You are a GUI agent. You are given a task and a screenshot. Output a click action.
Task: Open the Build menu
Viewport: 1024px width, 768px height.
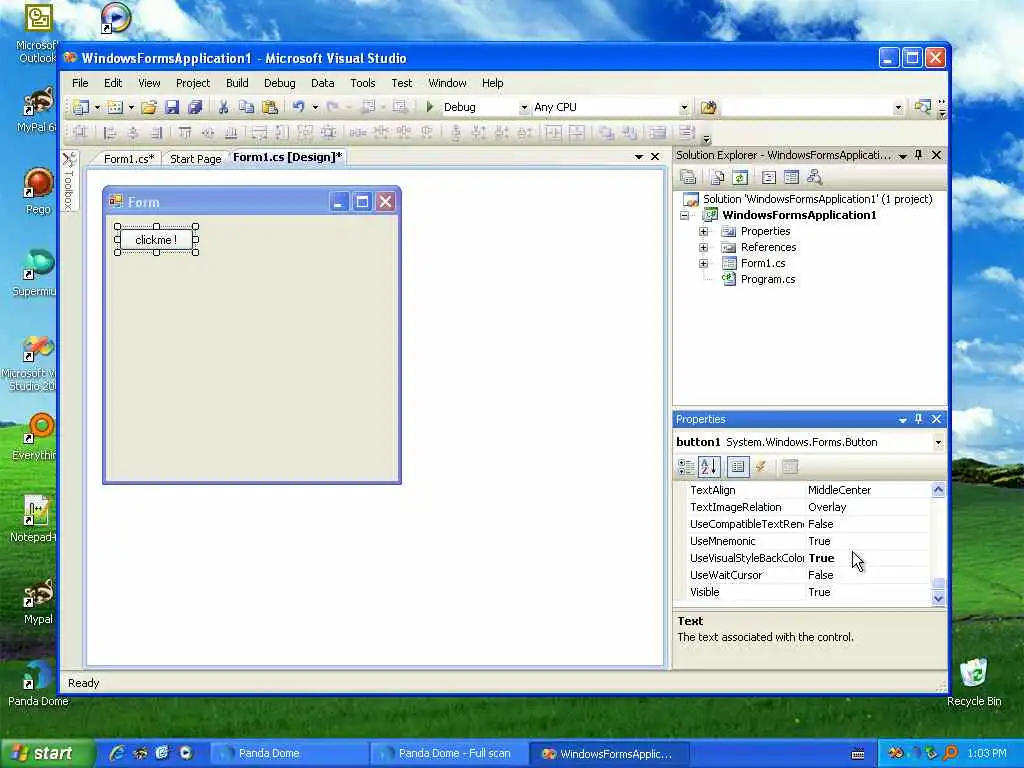[x=237, y=83]
